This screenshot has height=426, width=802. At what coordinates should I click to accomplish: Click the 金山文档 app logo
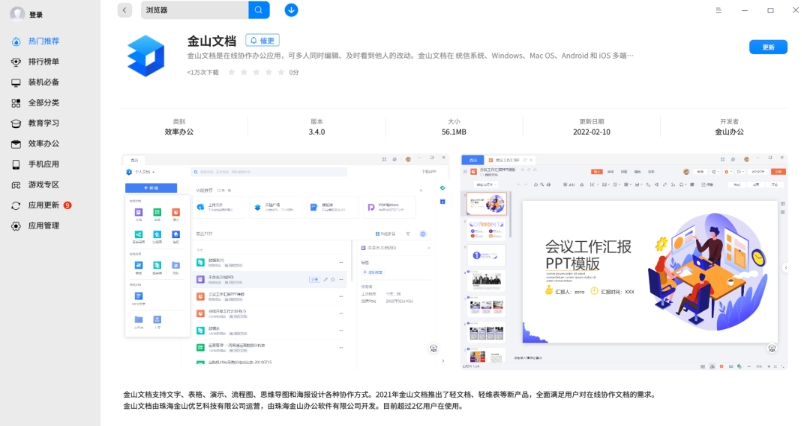[146, 56]
